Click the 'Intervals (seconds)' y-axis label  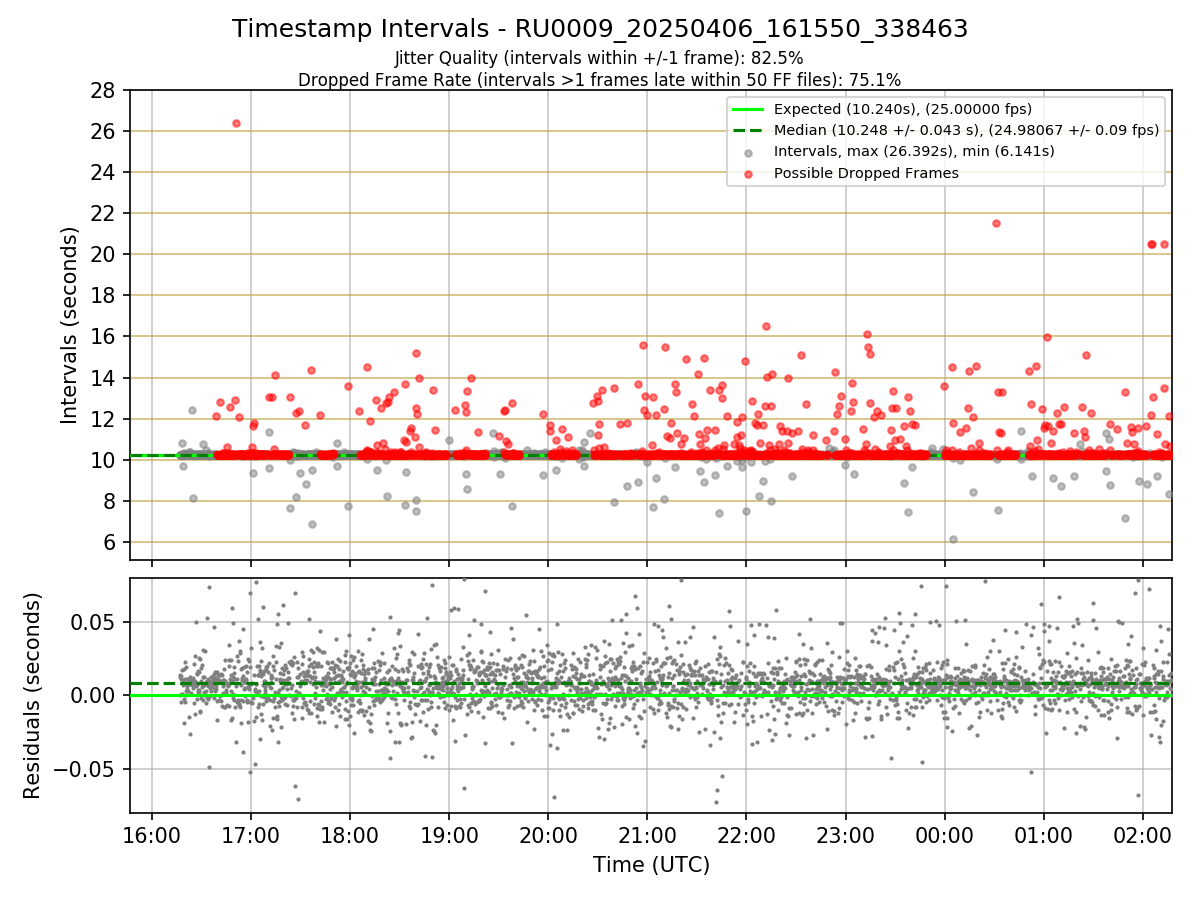(x=70, y=325)
